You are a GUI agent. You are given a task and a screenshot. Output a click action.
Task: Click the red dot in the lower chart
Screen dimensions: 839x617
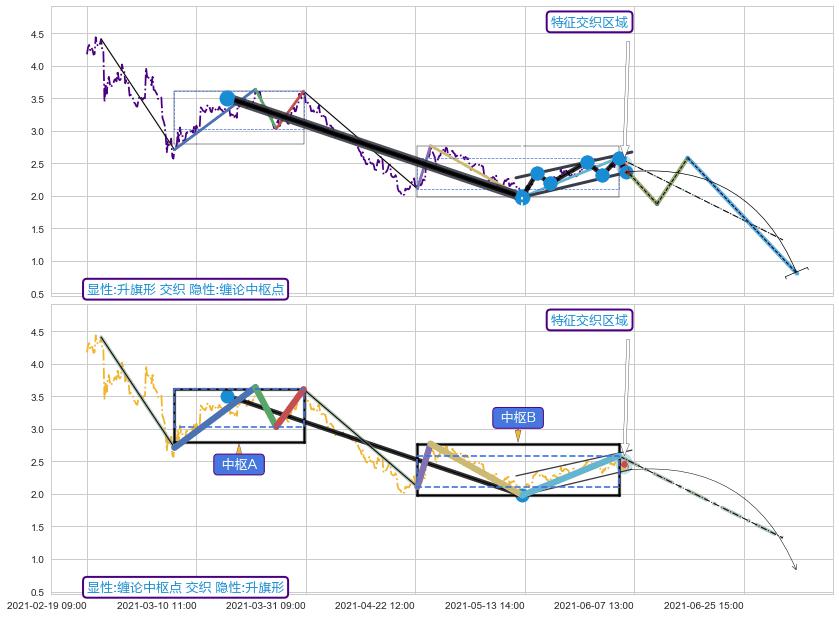click(x=624, y=464)
